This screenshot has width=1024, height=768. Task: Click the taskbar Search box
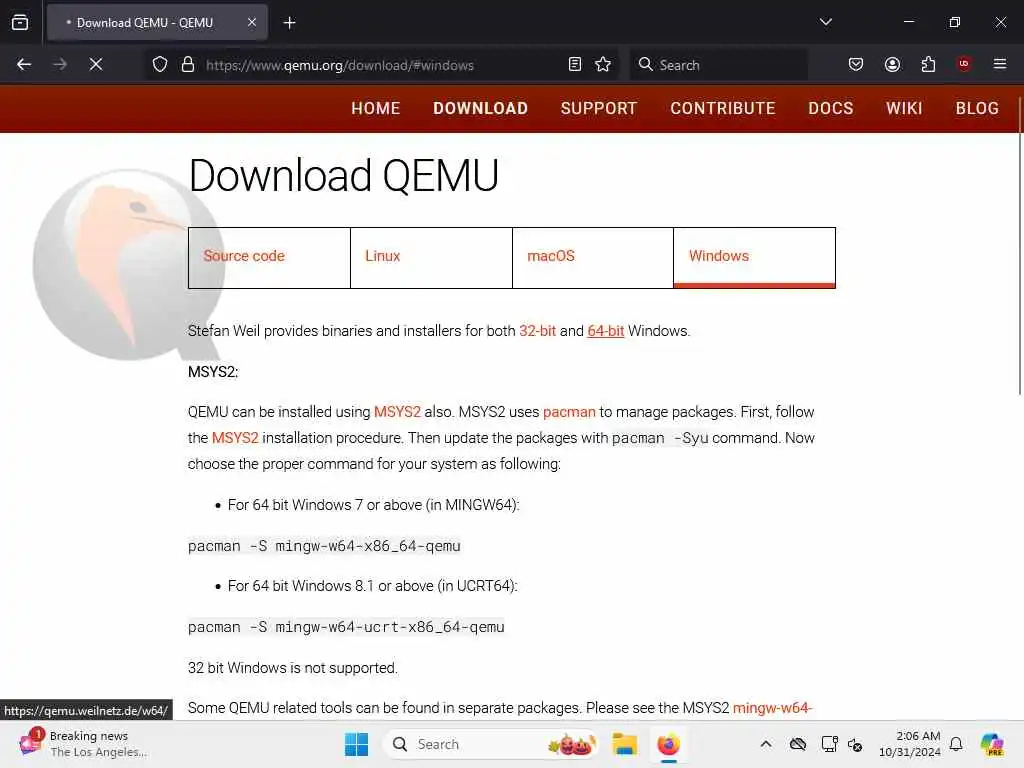click(x=491, y=744)
